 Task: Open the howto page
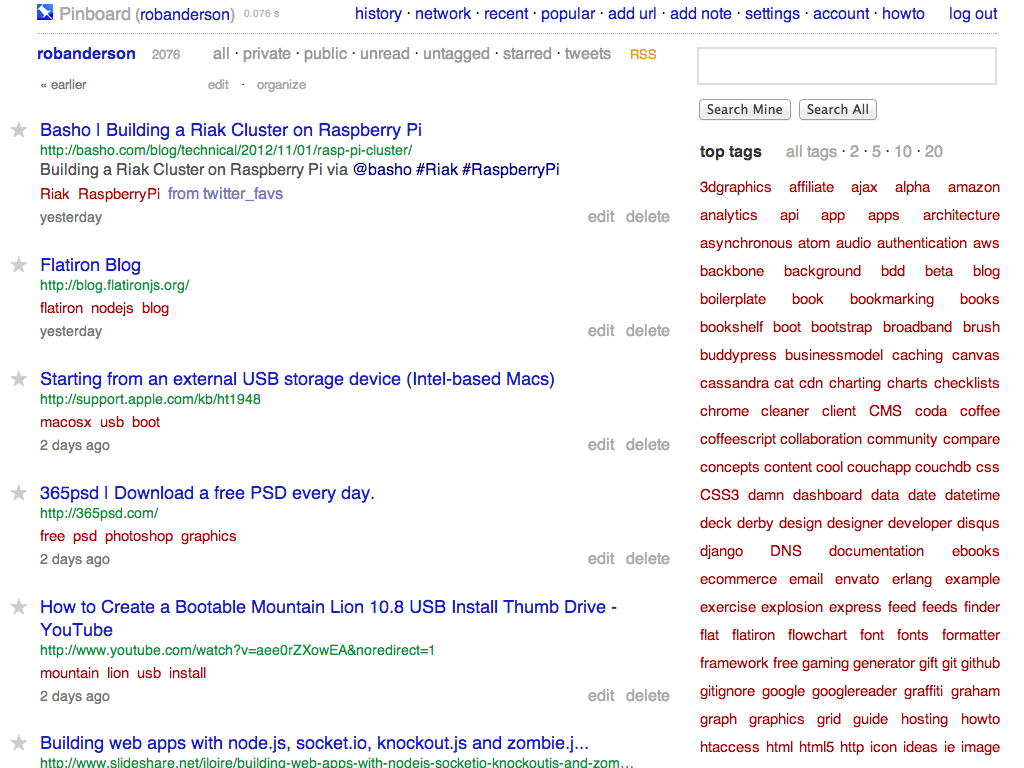click(903, 14)
